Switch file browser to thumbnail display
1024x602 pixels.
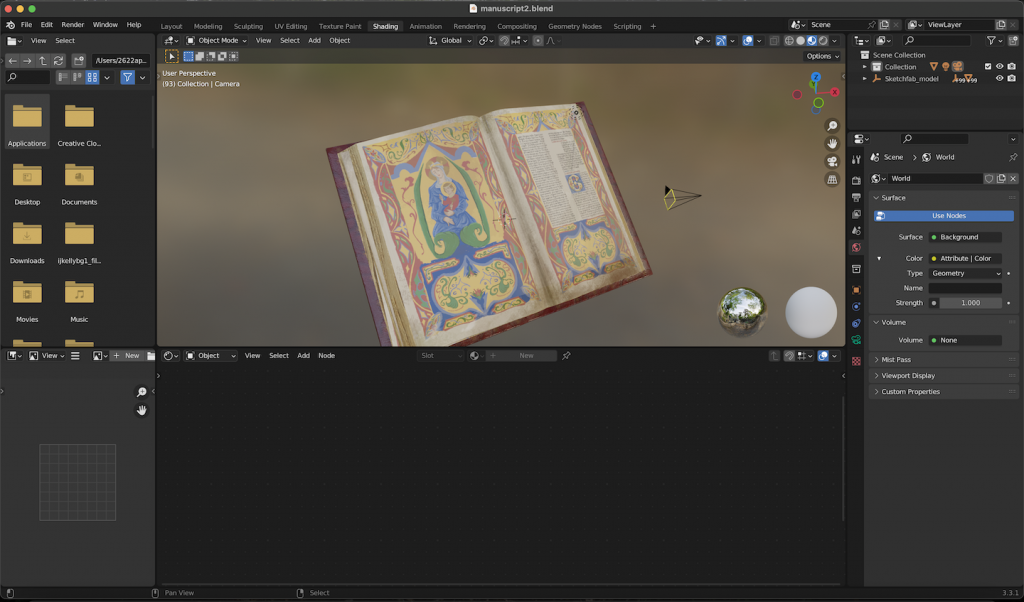pyautogui.click(x=92, y=78)
